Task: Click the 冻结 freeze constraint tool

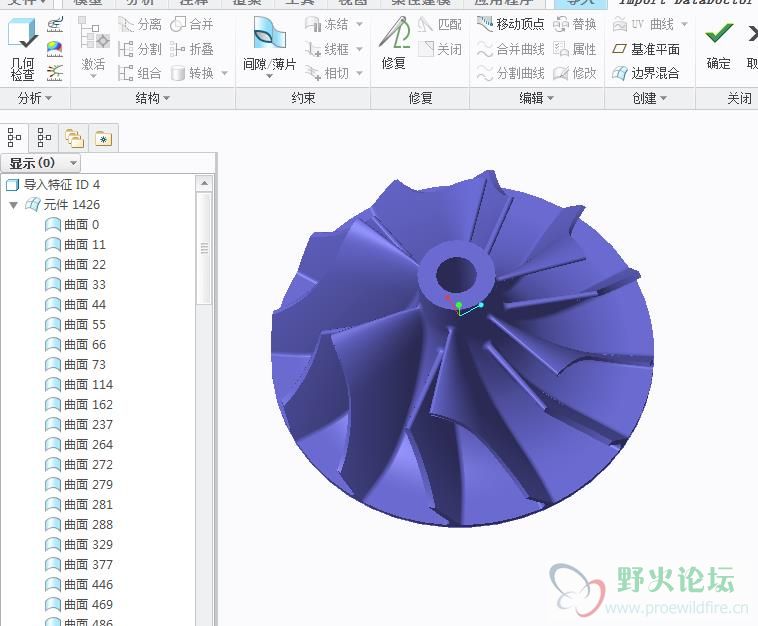Action: 327,24
